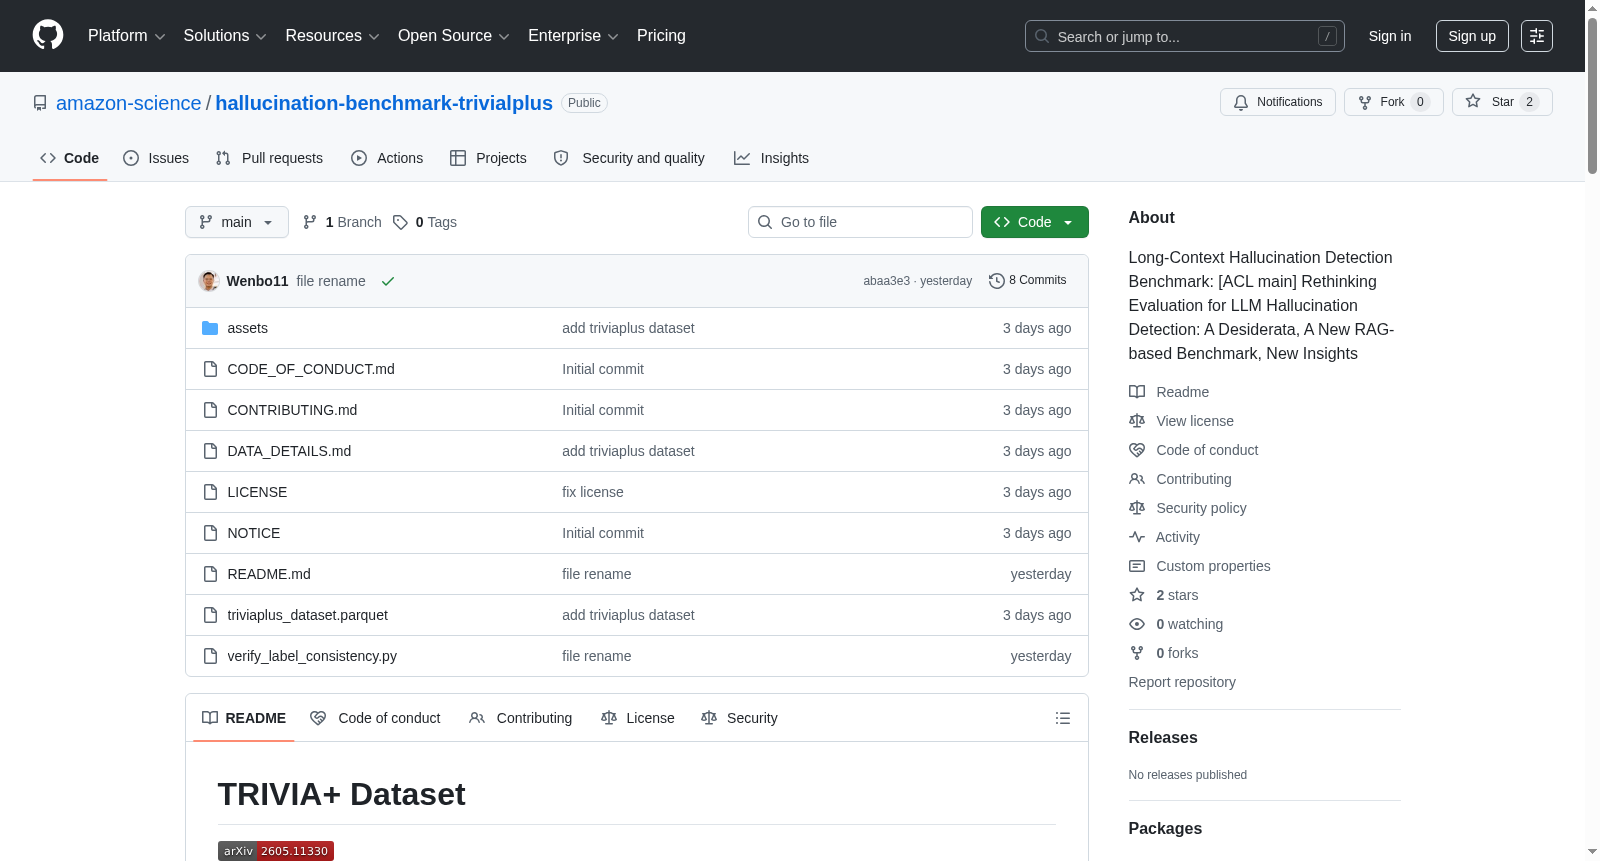Open 'file rename' latest commit message
Image resolution: width=1600 pixels, height=861 pixels.
330,281
